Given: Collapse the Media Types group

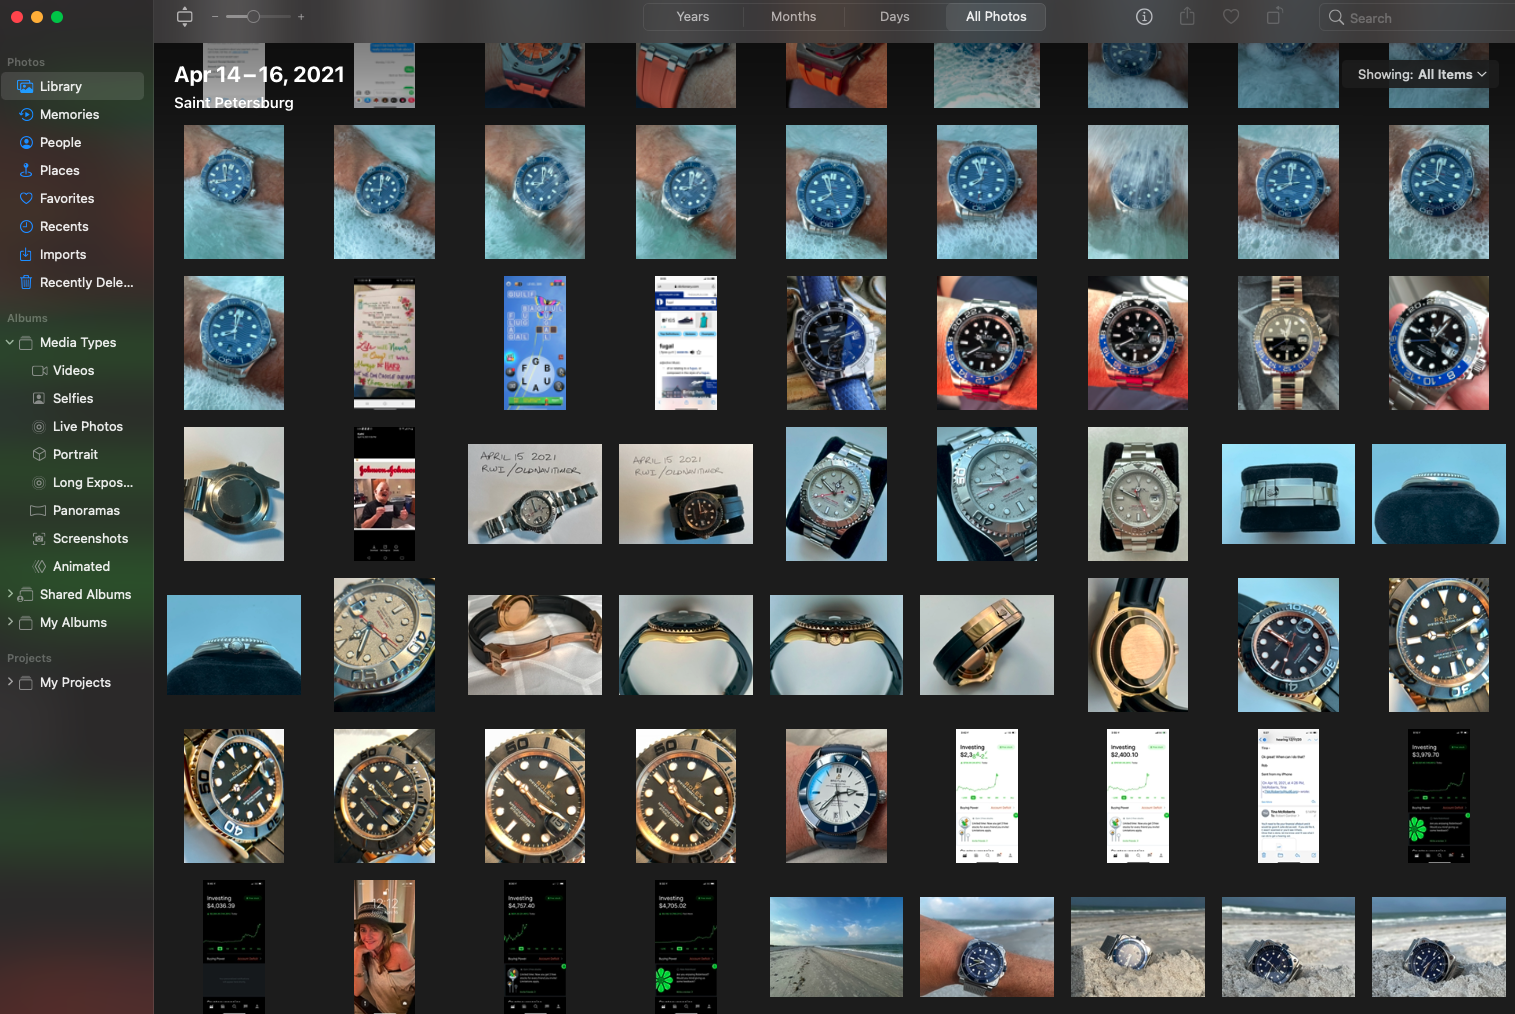Looking at the screenshot, I should point(10,343).
